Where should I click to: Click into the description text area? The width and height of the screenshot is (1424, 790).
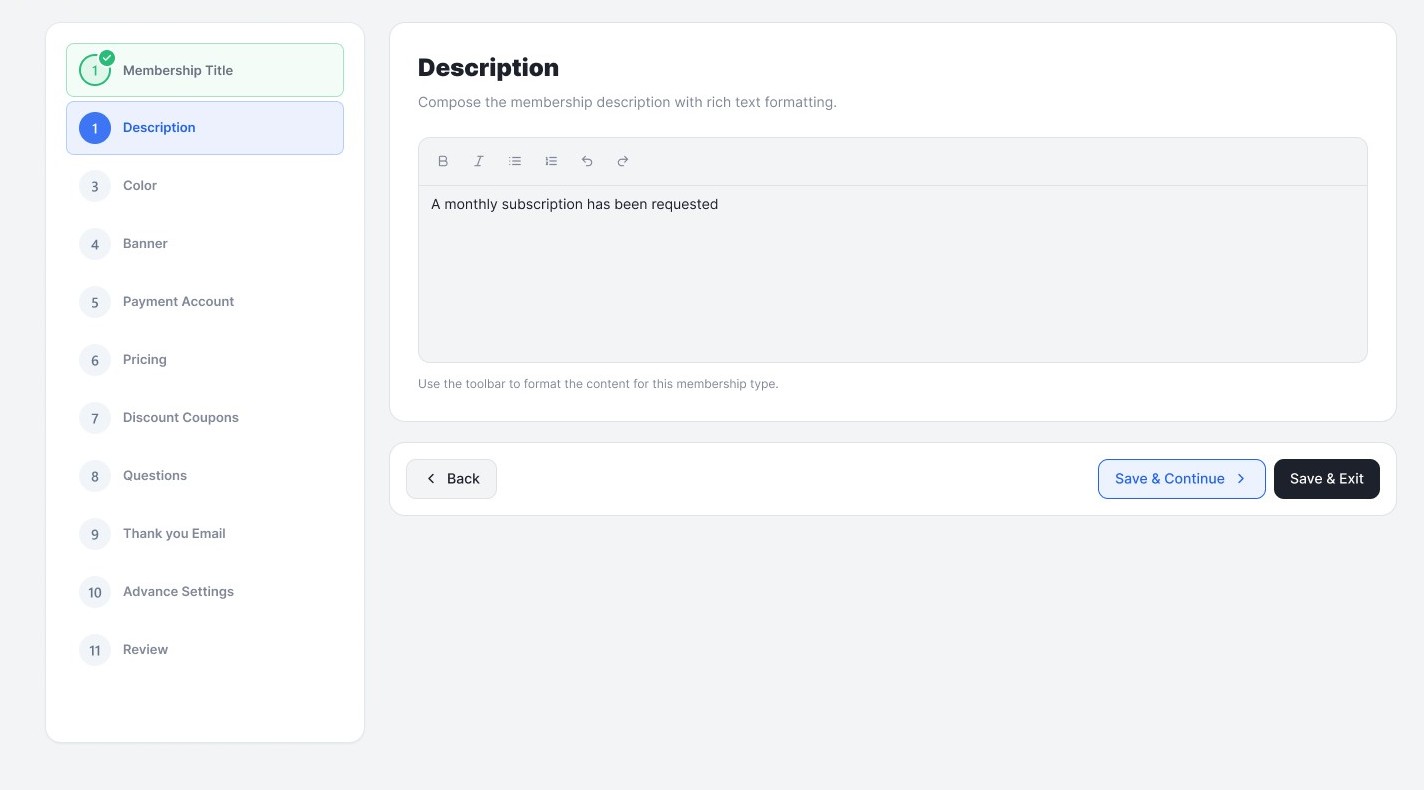tap(892, 274)
